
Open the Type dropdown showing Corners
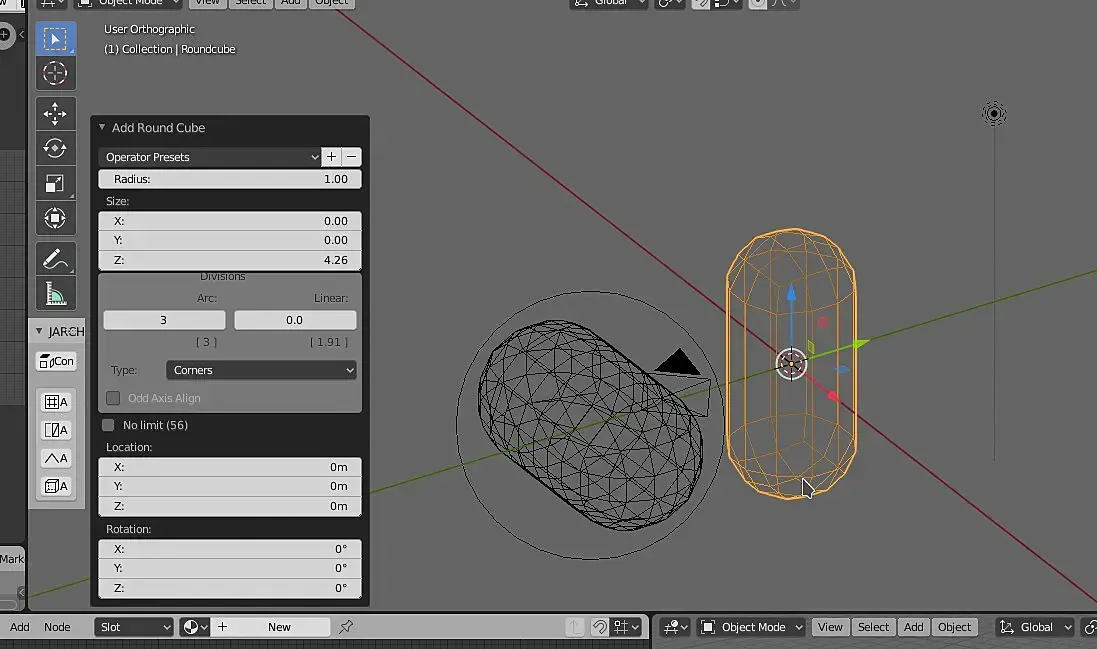[x=261, y=370]
